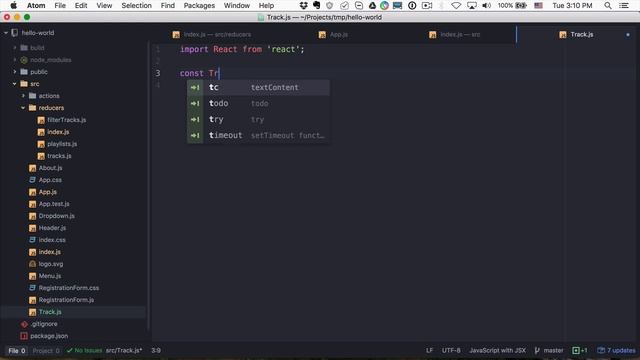
Task: Open About.js in the tree
Action: pyautogui.click(x=50, y=168)
